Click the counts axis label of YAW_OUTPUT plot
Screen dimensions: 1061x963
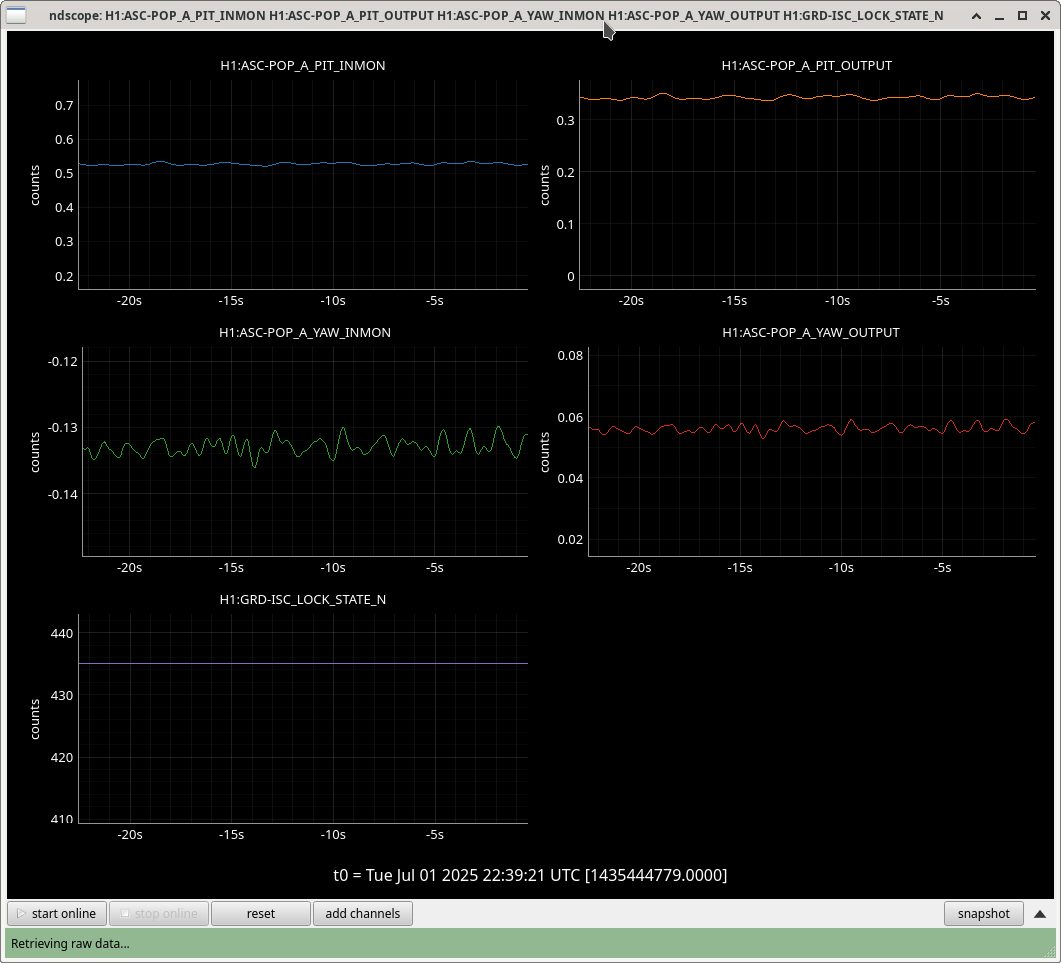coord(545,452)
